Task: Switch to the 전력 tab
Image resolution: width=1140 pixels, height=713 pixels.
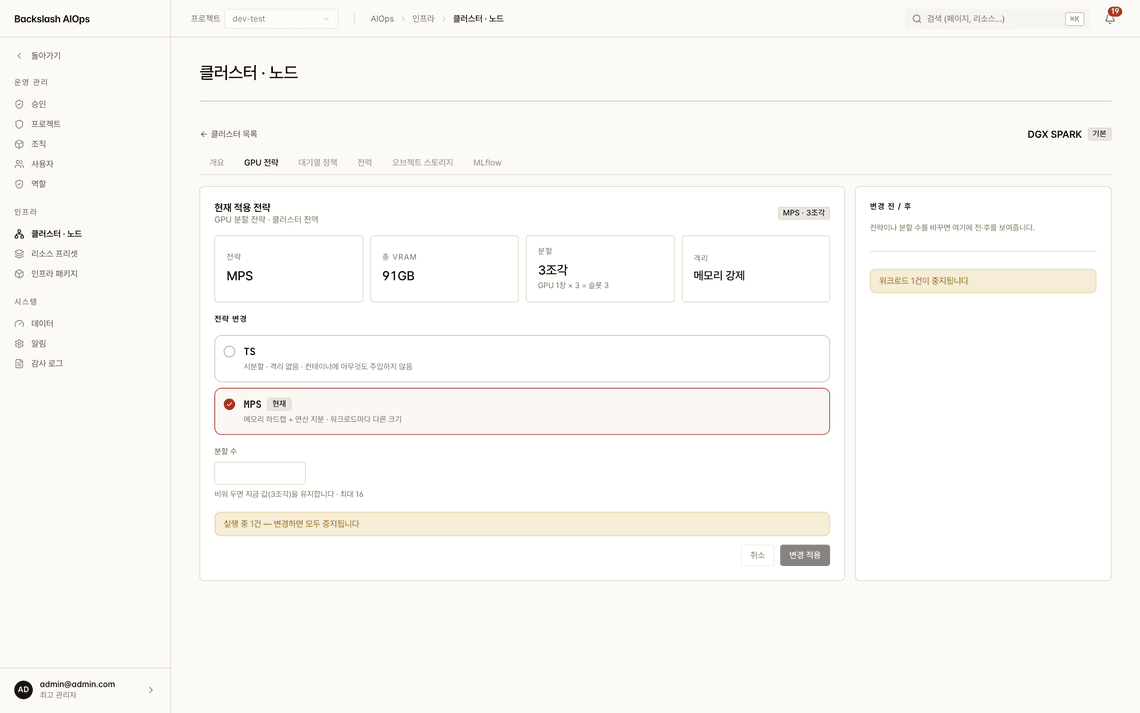Action: [364, 163]
